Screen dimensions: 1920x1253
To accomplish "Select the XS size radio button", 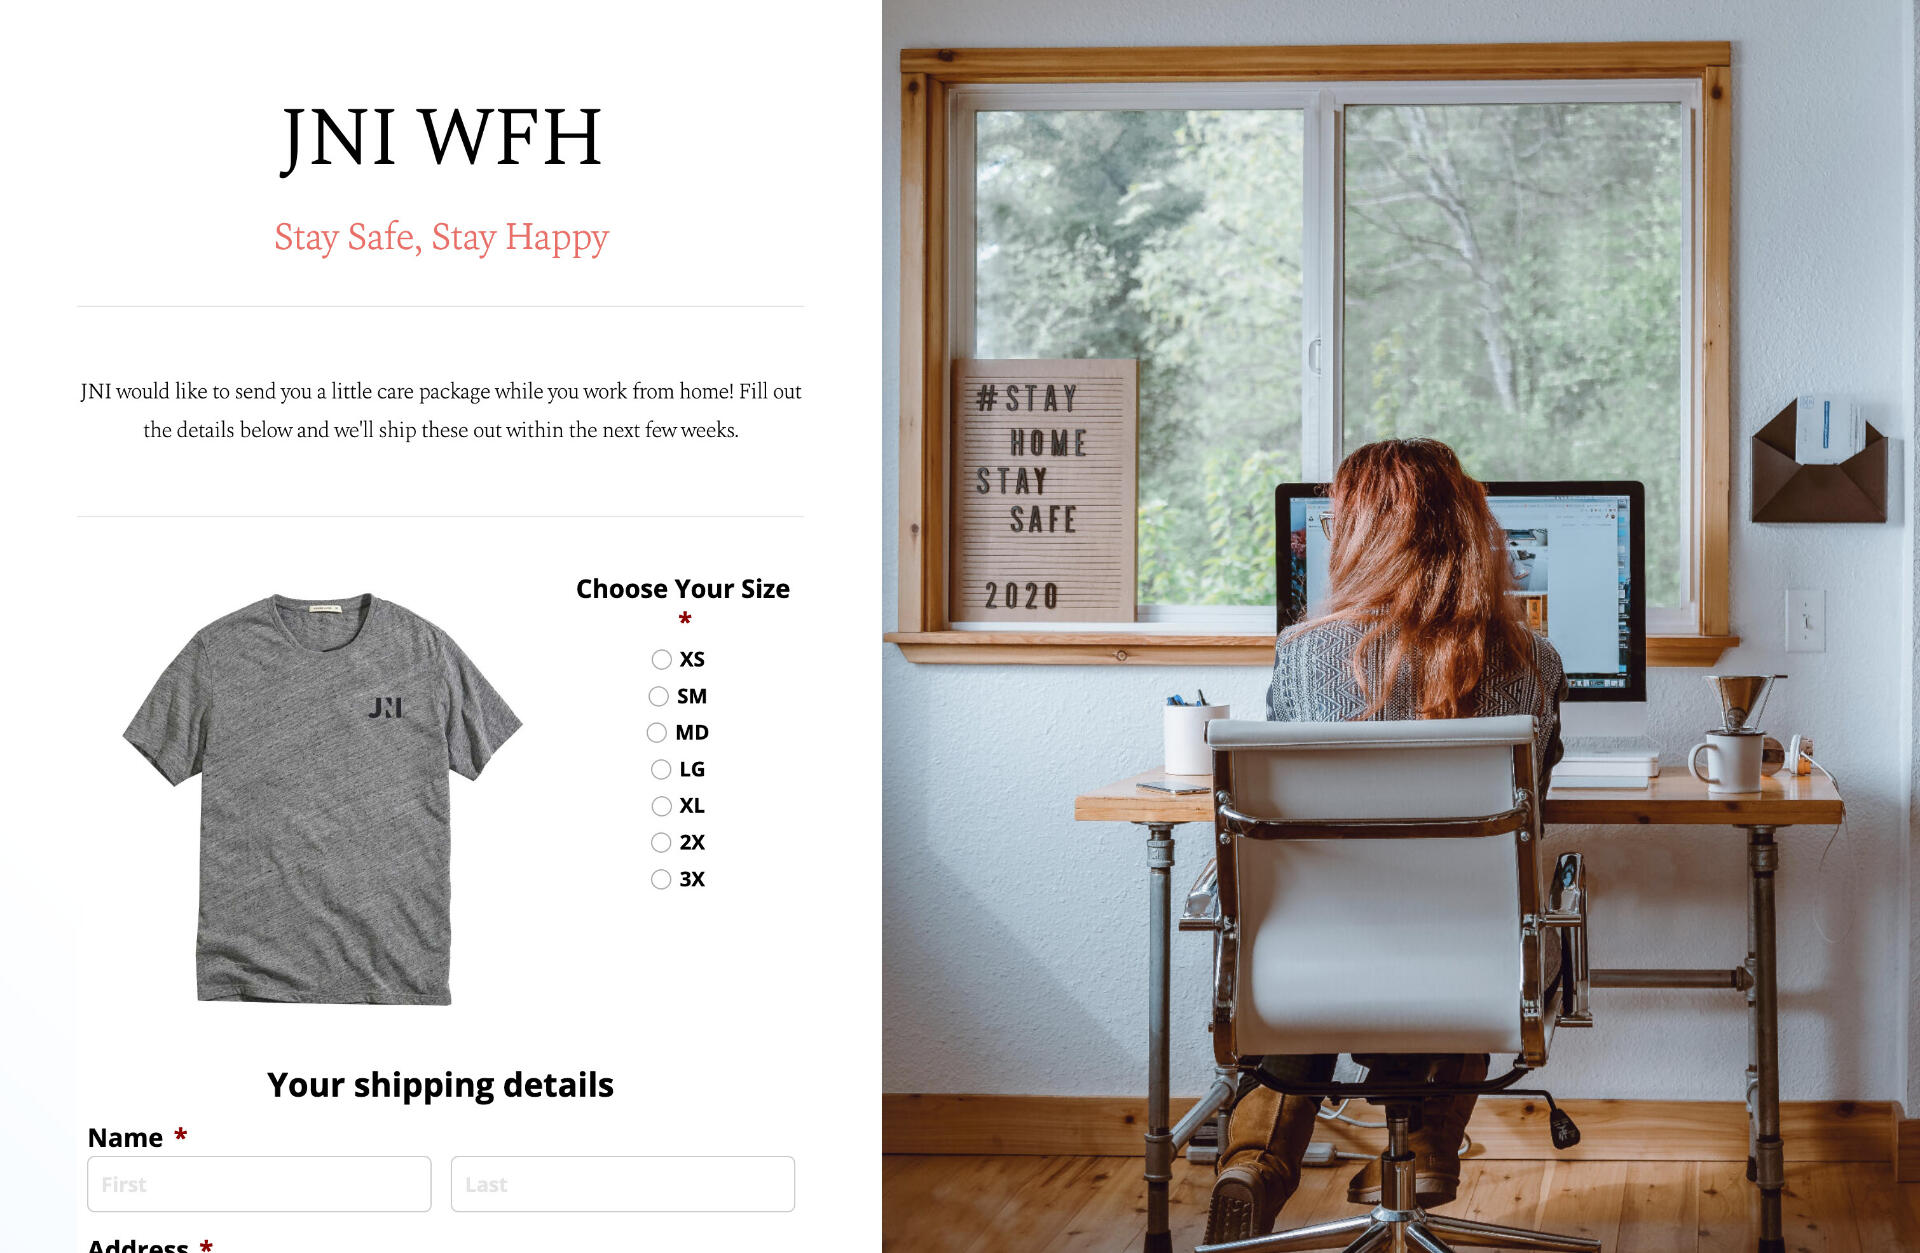I will (661, 659).
